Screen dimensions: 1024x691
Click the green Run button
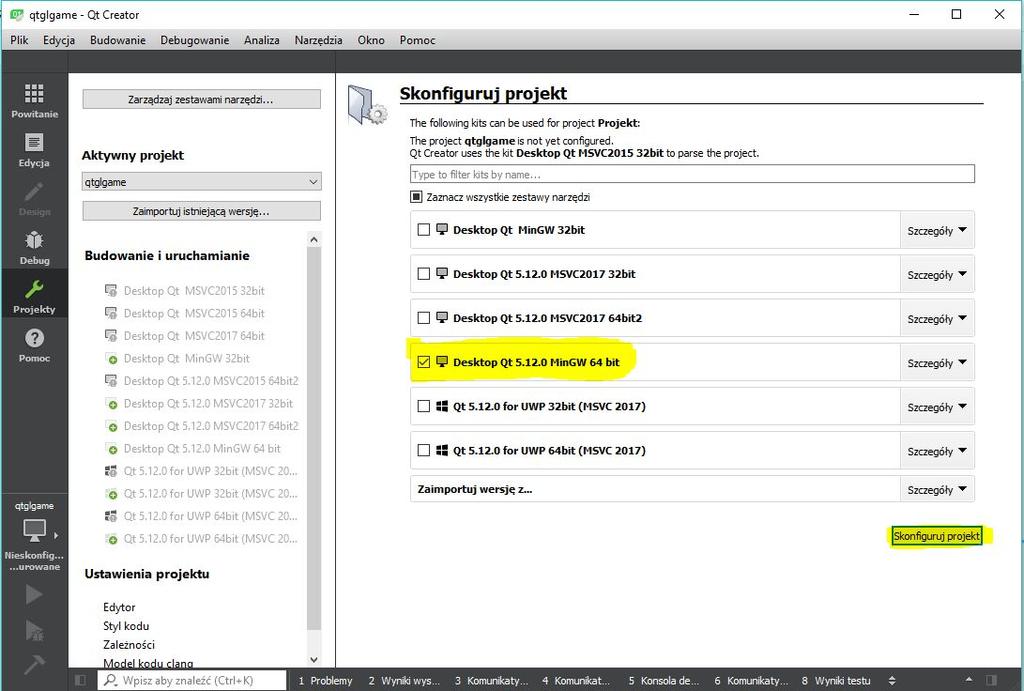(x=34, y=594)
